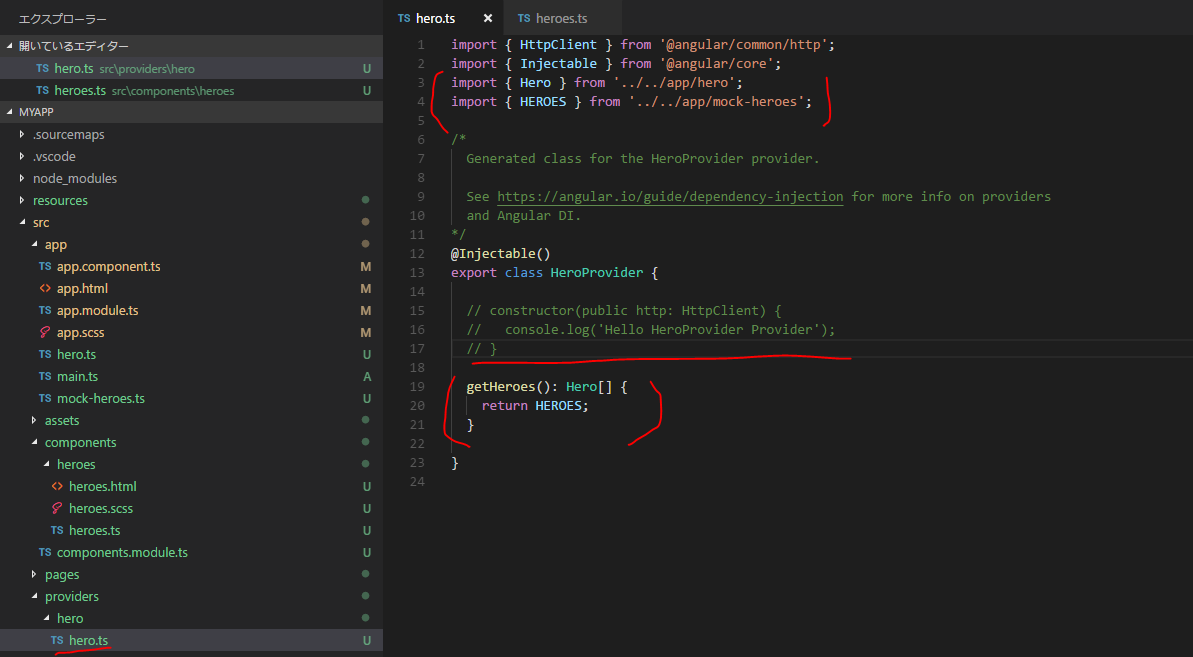Select the hero.ts editor tab

coord(435,18)
